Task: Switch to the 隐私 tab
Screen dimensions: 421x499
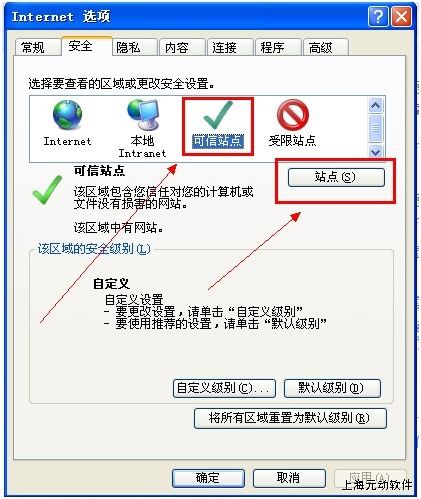Action: [128, 47]
